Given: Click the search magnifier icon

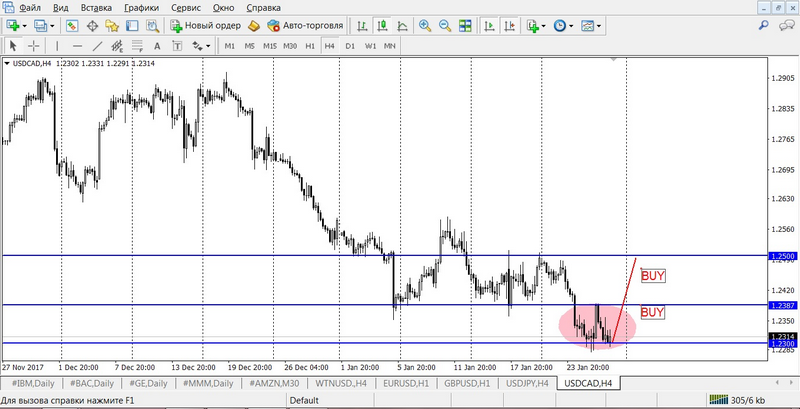Looking at the screenshot, I should (x=764, y=25).
